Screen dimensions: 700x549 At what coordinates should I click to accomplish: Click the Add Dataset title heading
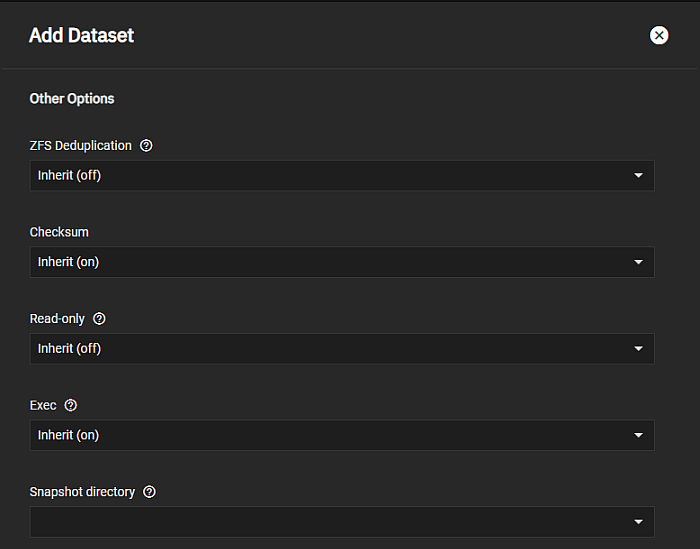(81, 35)
